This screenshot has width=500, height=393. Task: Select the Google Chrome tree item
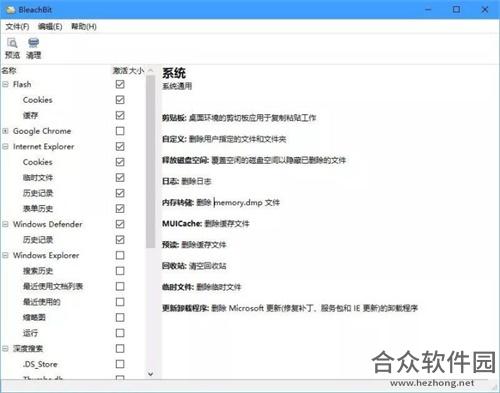tap(42, 131)
